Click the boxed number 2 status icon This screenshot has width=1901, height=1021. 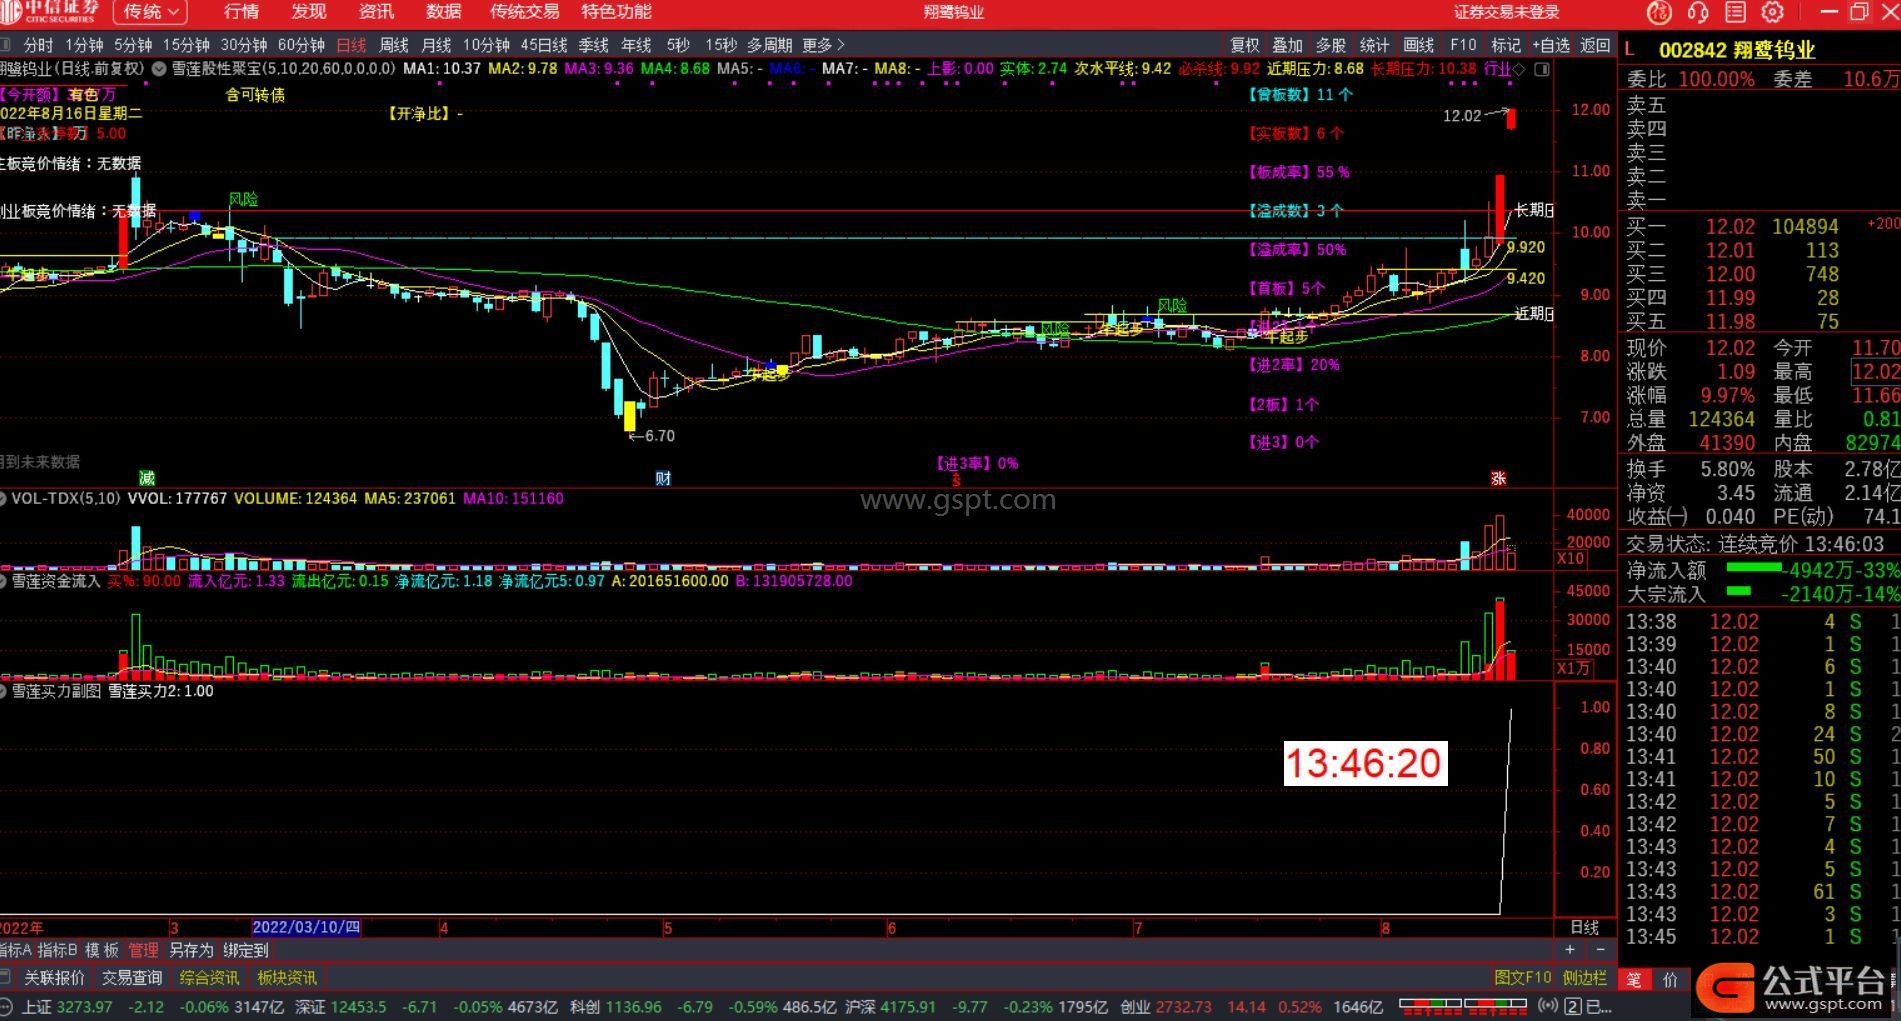point(1573,1007)
